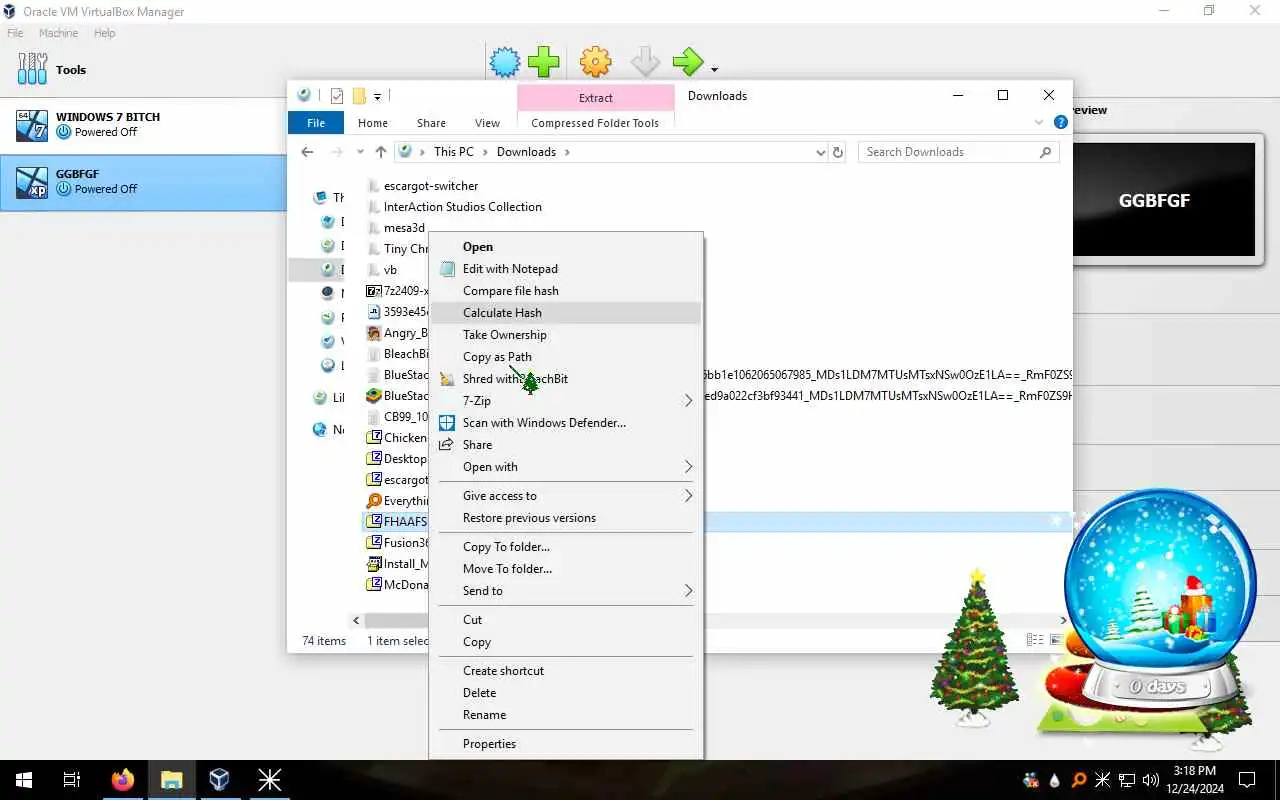Expand the Open with submenu

pos(566,467)
